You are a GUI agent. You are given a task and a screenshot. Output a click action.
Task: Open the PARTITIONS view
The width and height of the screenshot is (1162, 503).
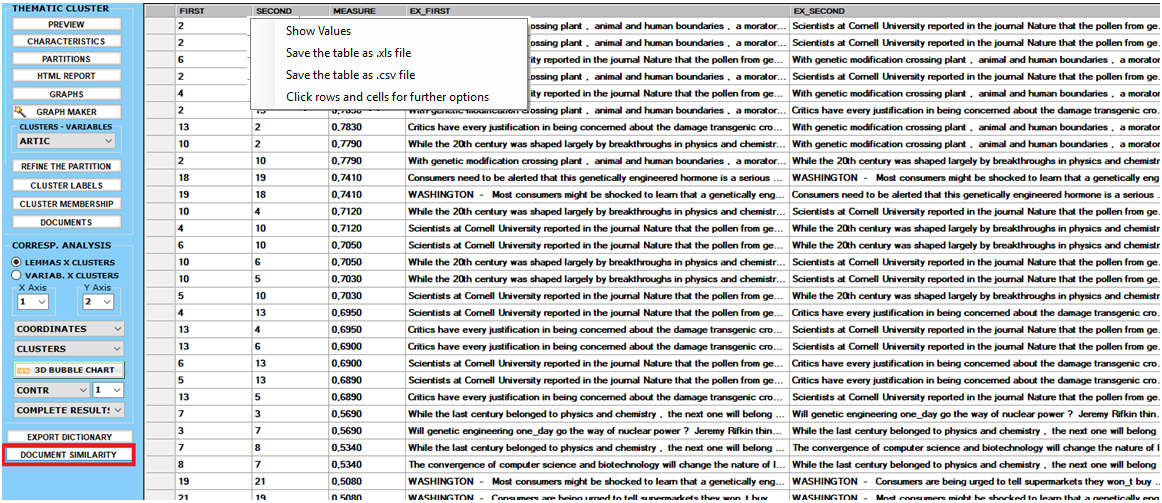point(66,59)
